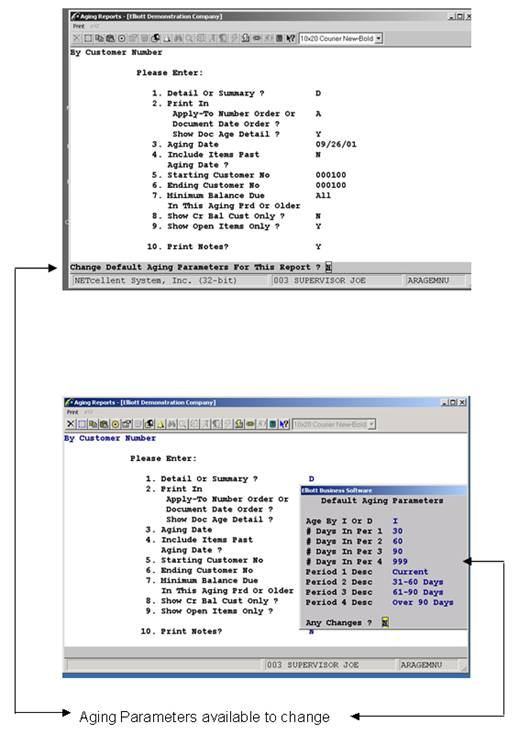The image size is (519, 734).
Task: Click the Aging Date value 09/26/01
Action: pos(336,144)
